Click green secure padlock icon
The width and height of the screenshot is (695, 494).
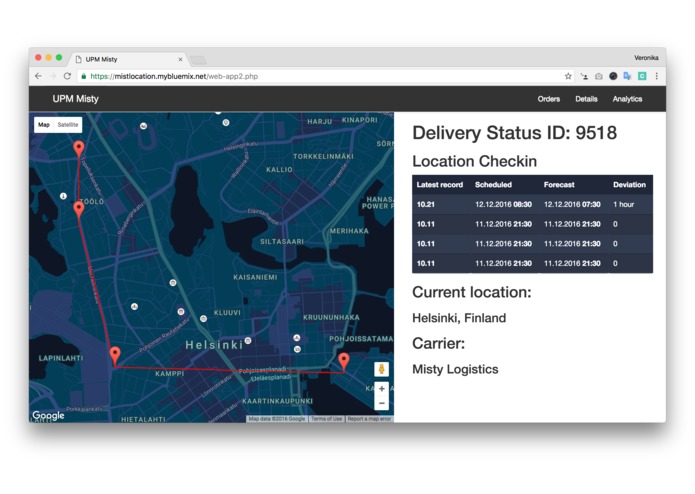(84, 76)
